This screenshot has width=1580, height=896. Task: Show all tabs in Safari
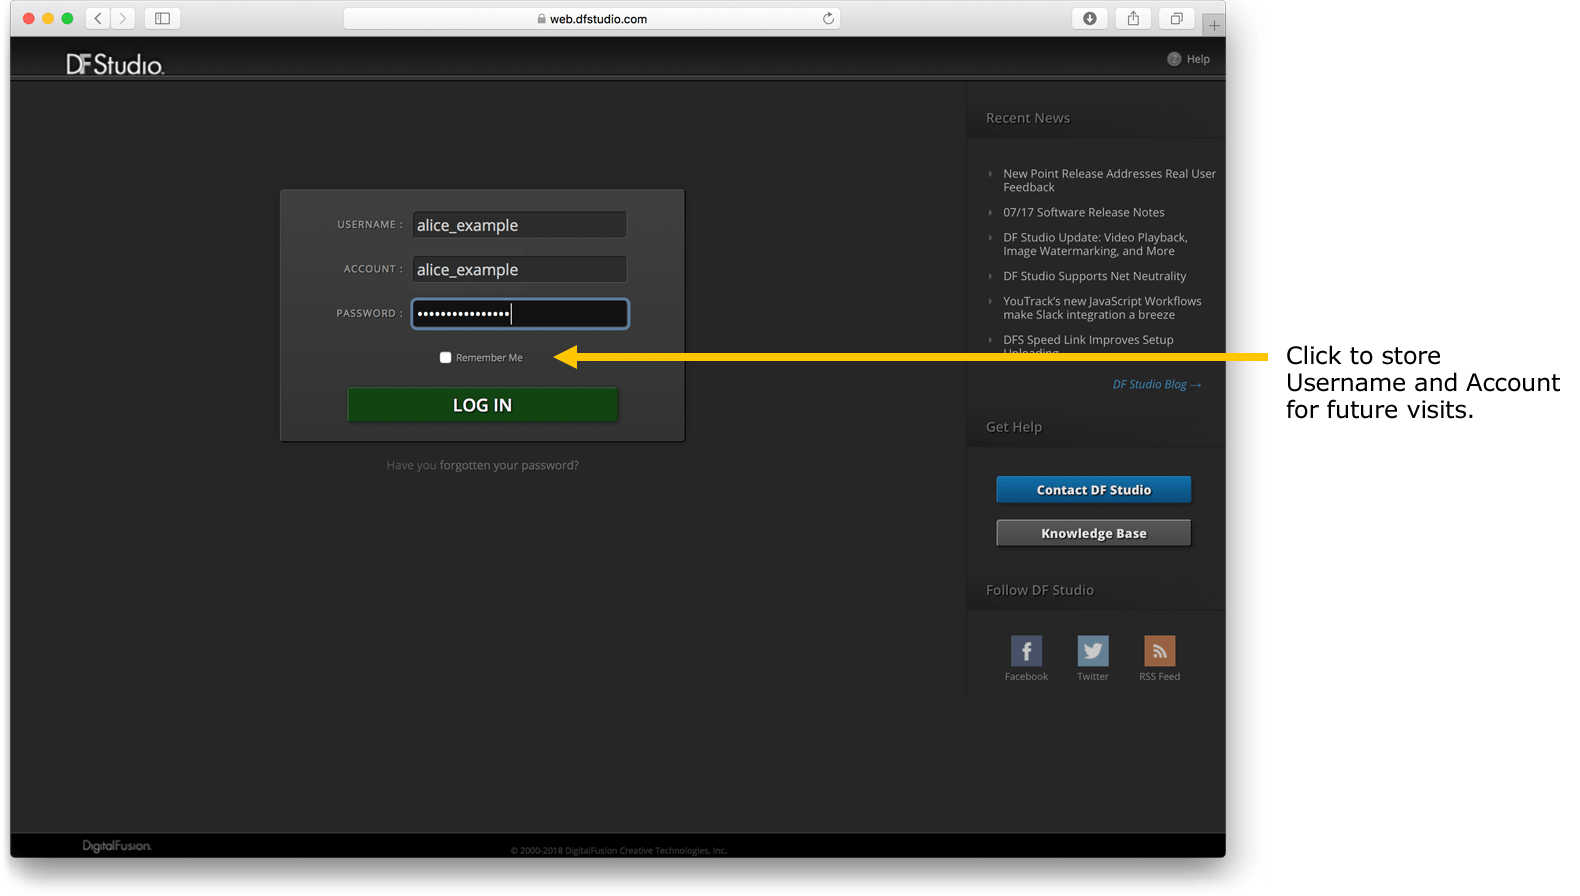click(x=1177, y=18)
